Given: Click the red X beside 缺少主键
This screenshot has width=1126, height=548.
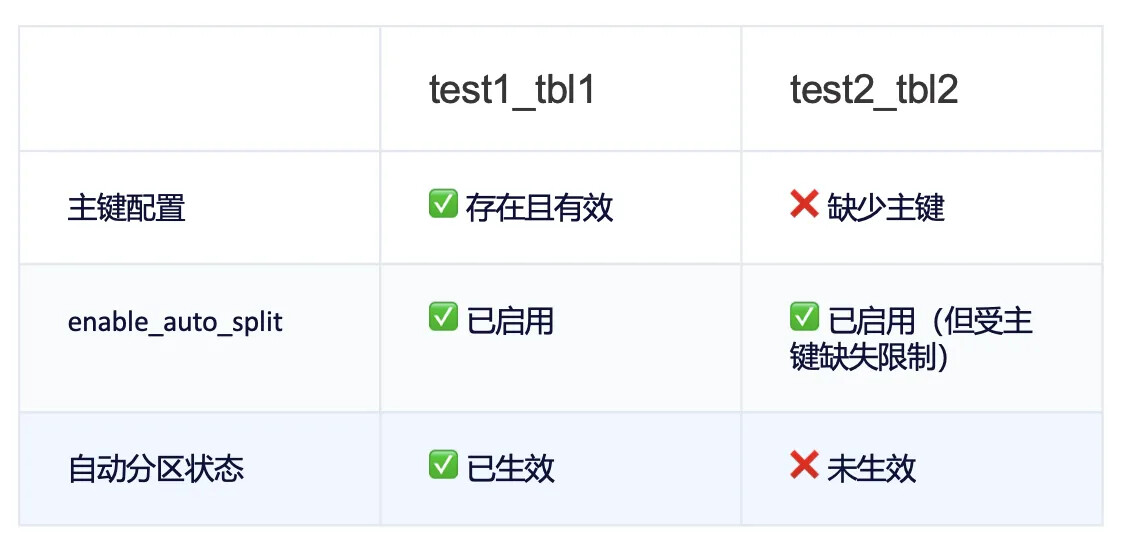Looking at the screenshot, I should point(804,206).
